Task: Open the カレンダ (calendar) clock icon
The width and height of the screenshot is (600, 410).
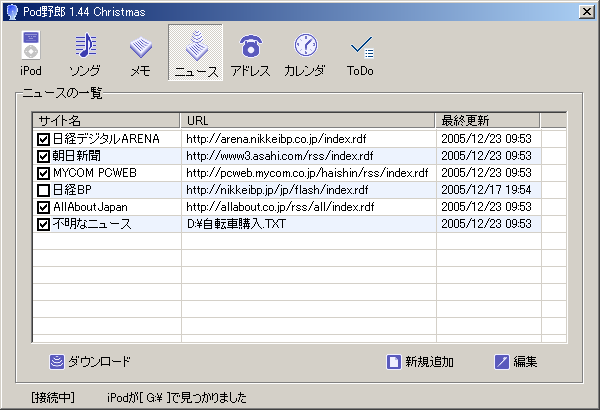Action: point(305,53)
